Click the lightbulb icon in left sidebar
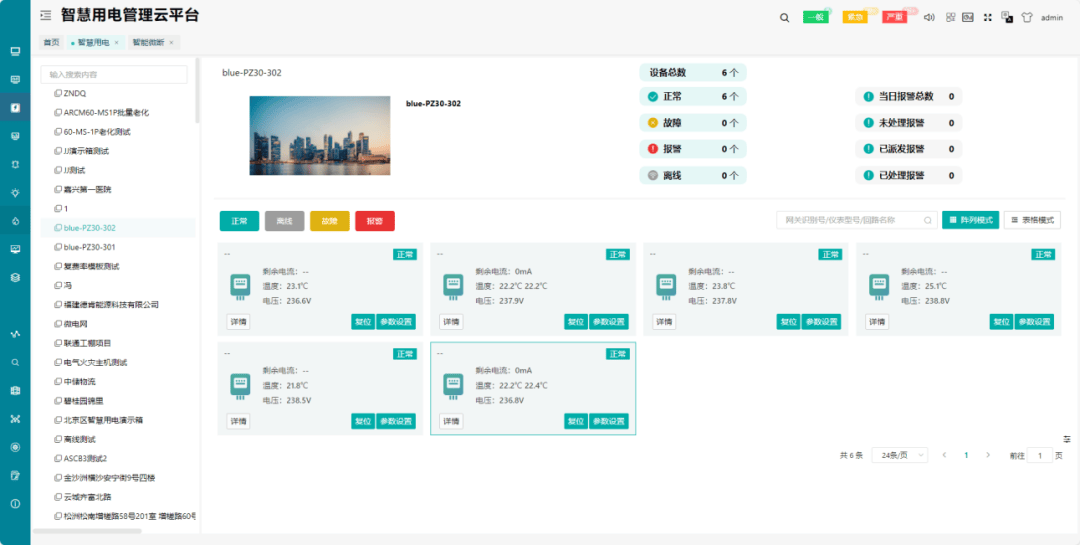This screenshot has width=1080, height=545. click(15, 193)
